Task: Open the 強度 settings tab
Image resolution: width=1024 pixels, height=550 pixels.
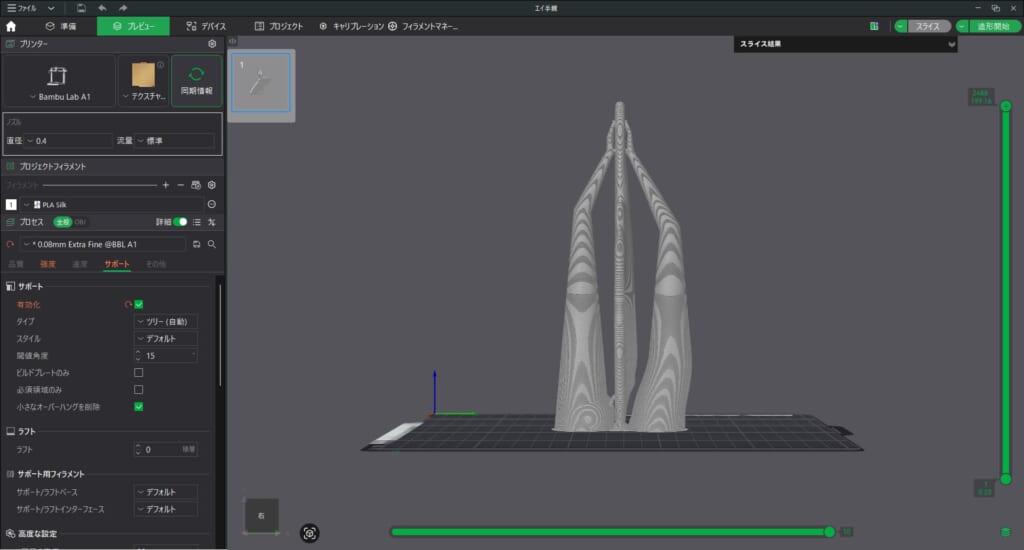Action: [48, 264]
